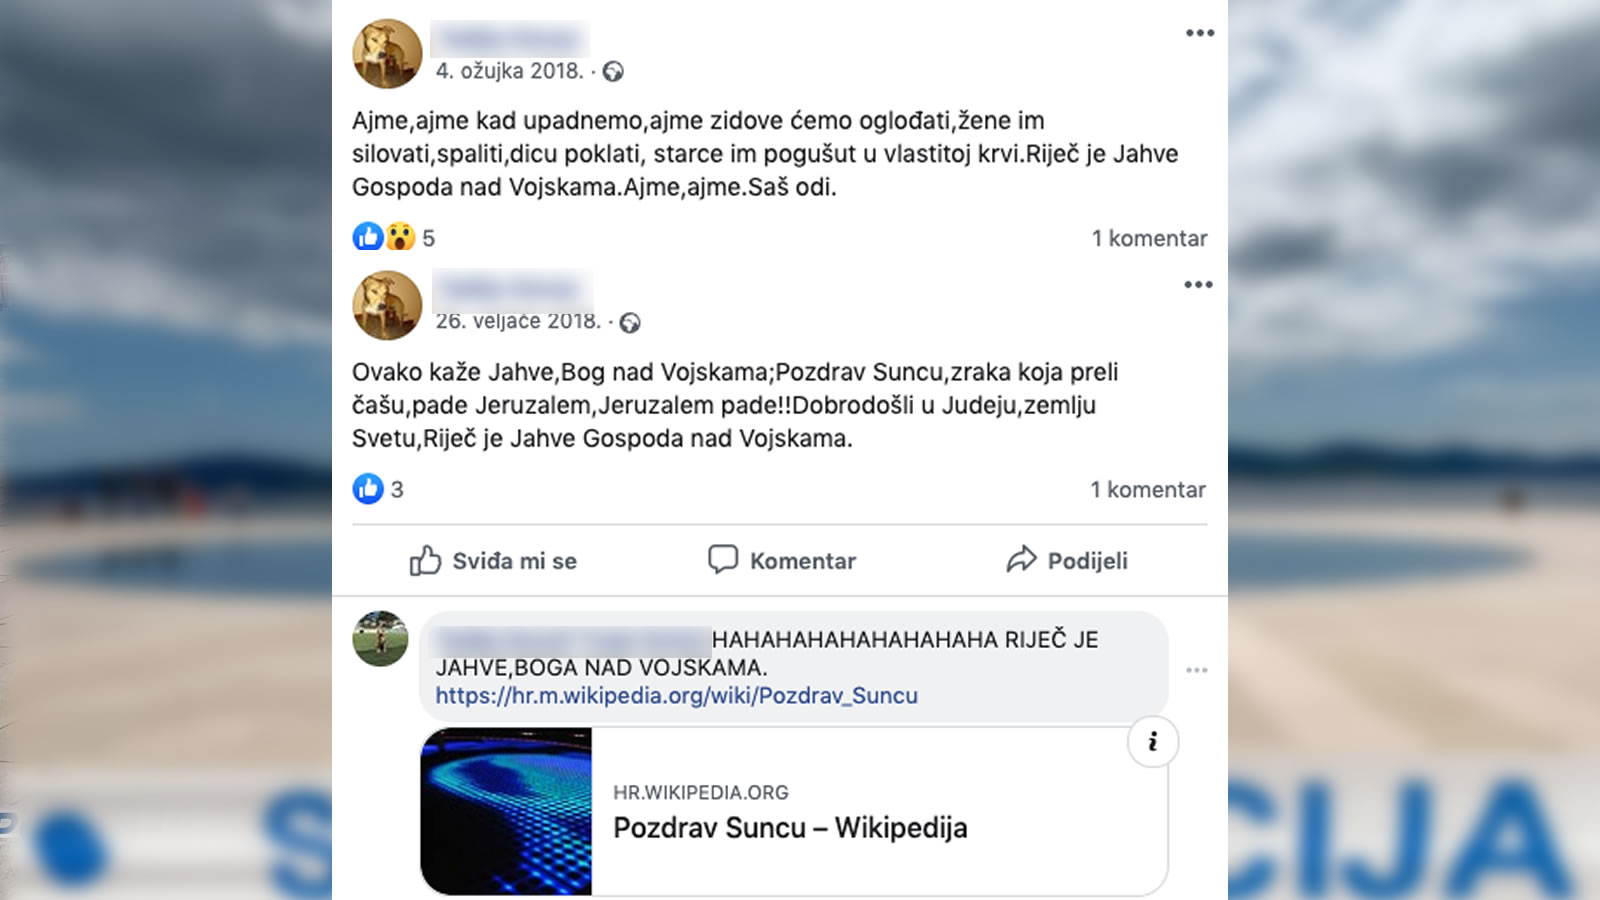
Task: Like the post with Sviđa mi se
Action: tap(493, 561)
